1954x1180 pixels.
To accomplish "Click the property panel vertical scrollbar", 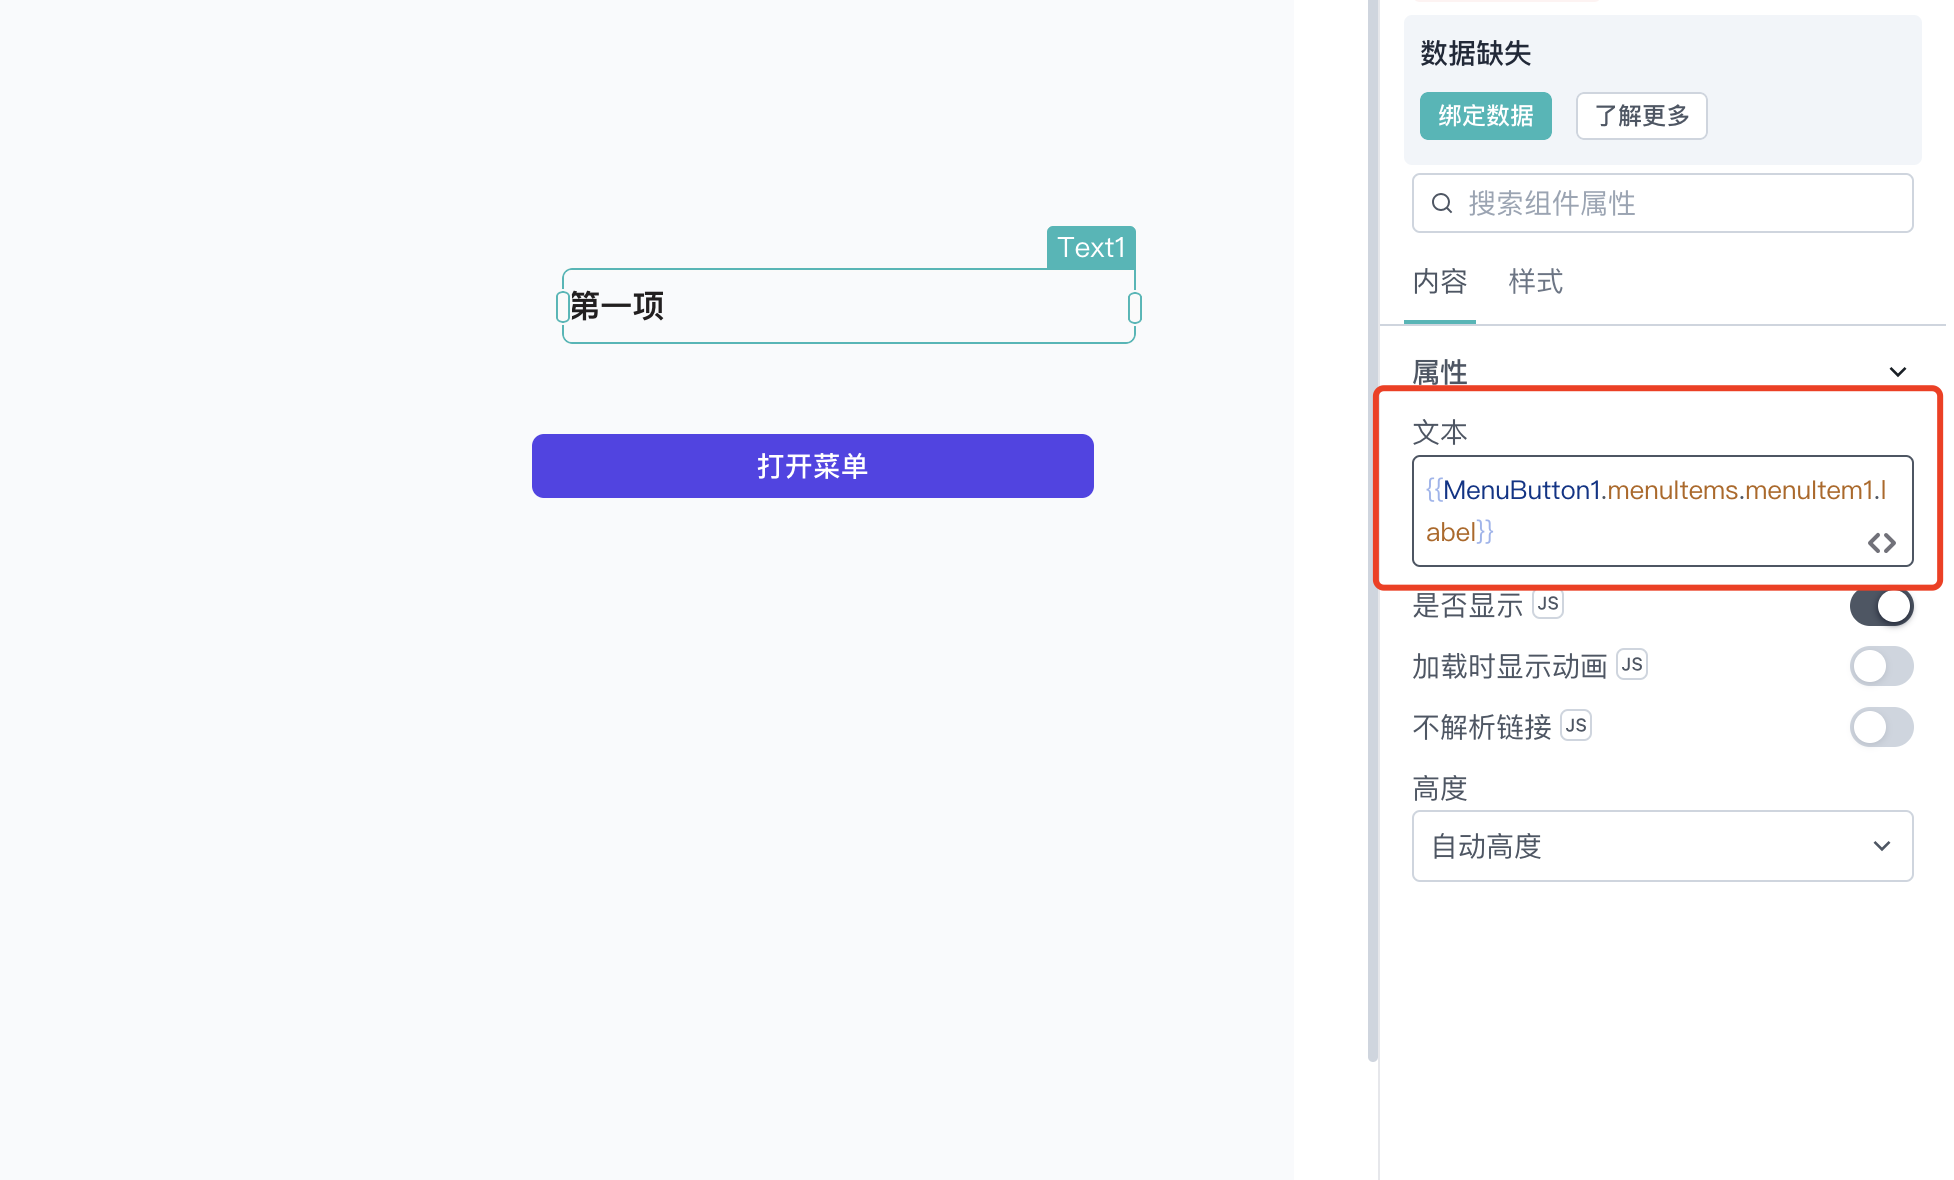I will (1373, 530).
